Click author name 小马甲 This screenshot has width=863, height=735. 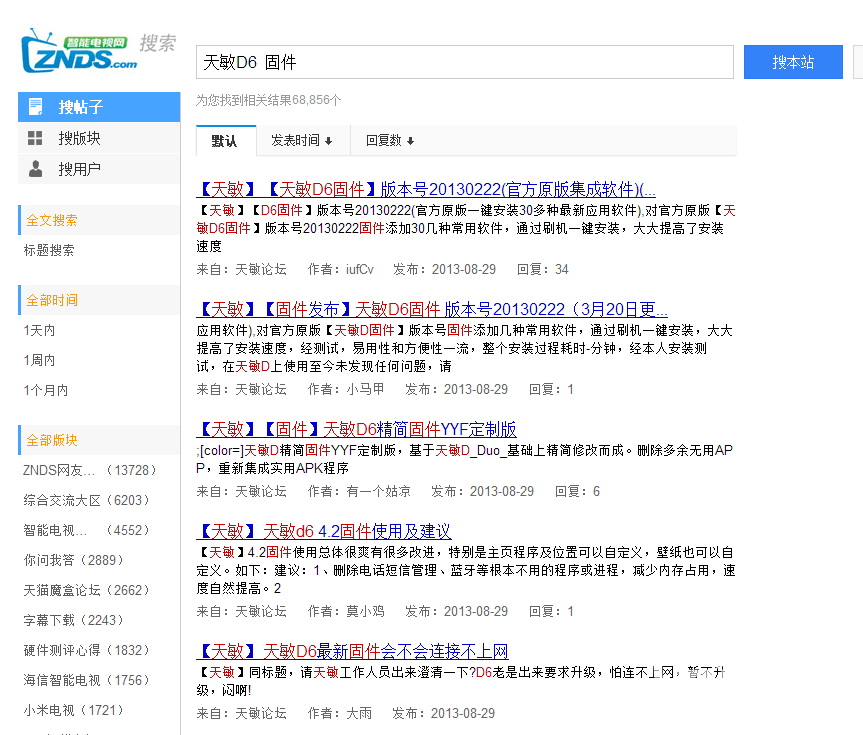pos(365,389)
